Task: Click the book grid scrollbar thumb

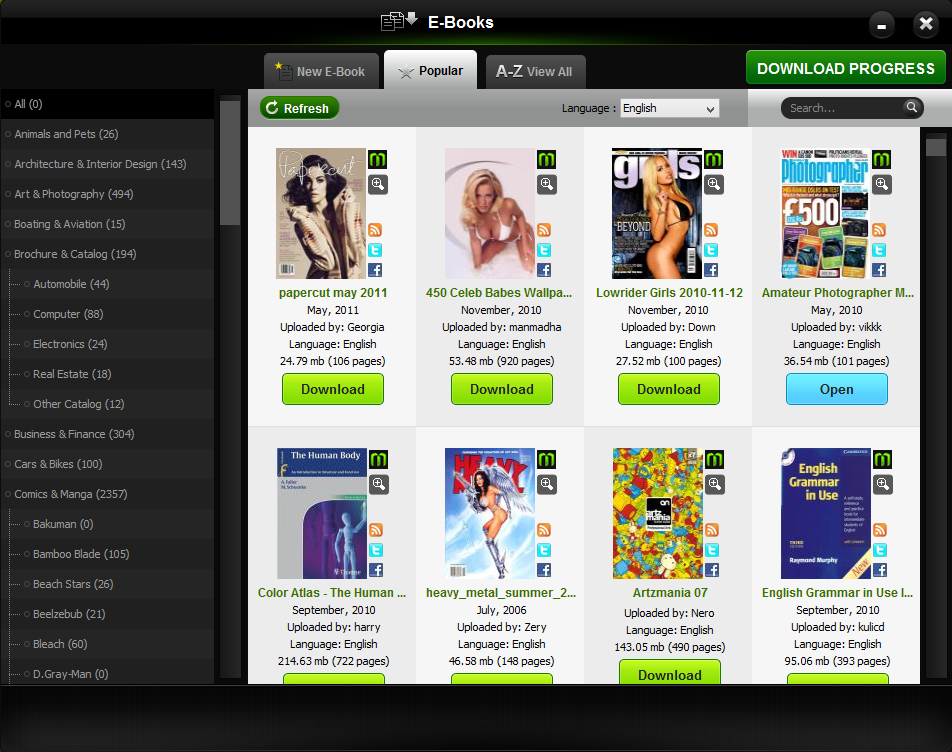Action: point(936,147)
